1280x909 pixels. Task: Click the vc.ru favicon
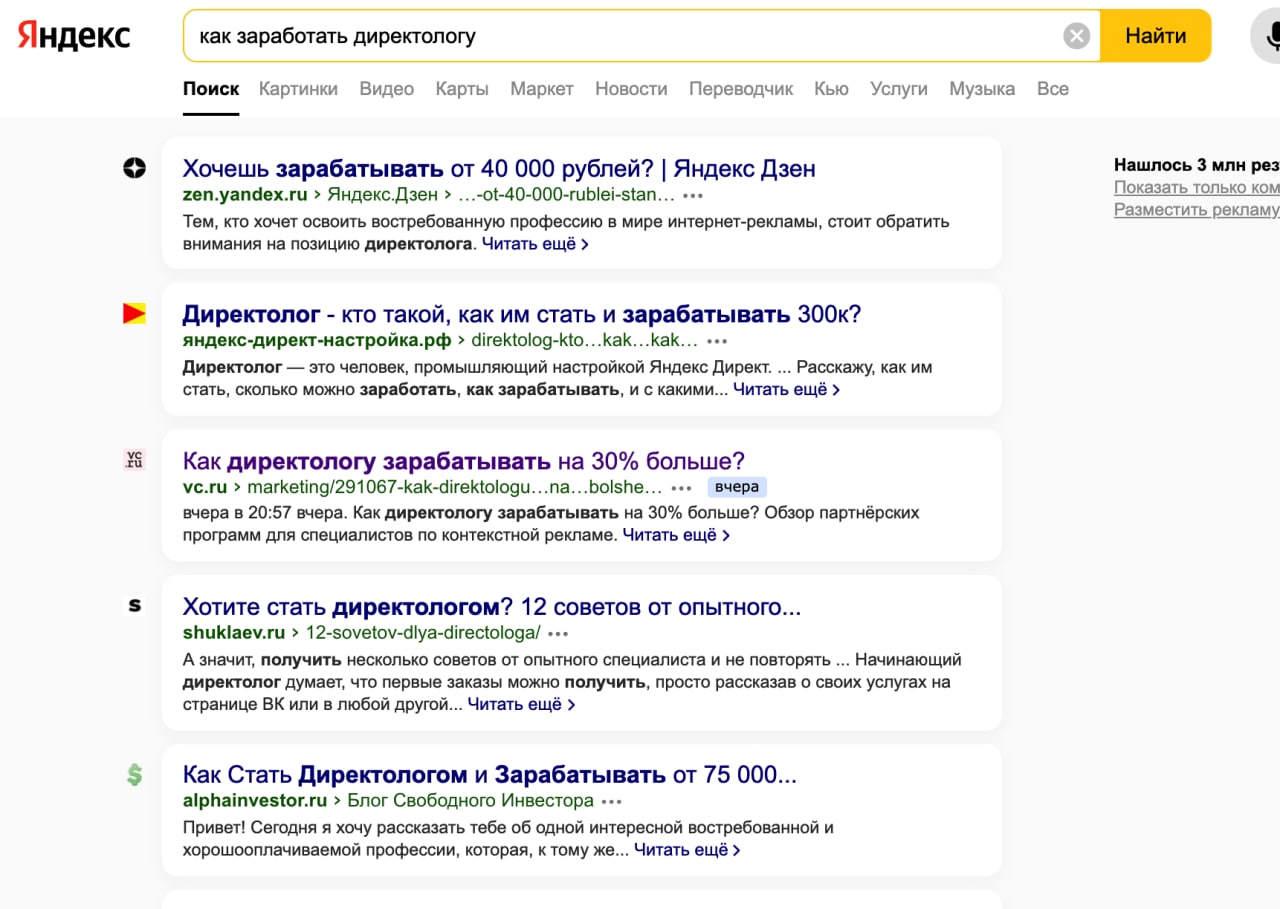[134, 460]
